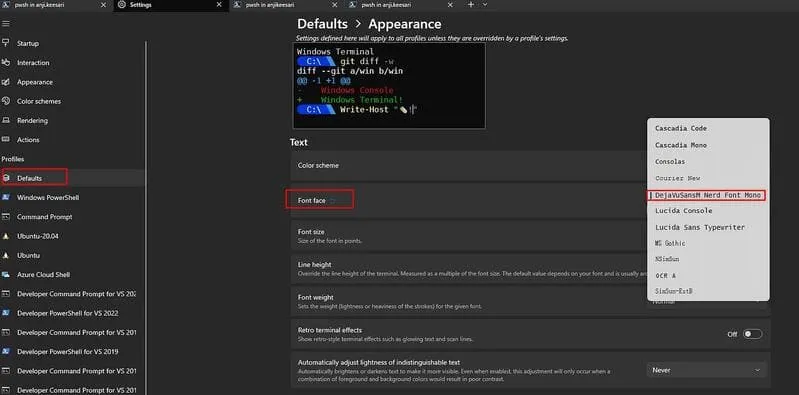Viewport: 799px width, 395px height.
Task: Open Startup settings page
Action: tap(72, 43)
